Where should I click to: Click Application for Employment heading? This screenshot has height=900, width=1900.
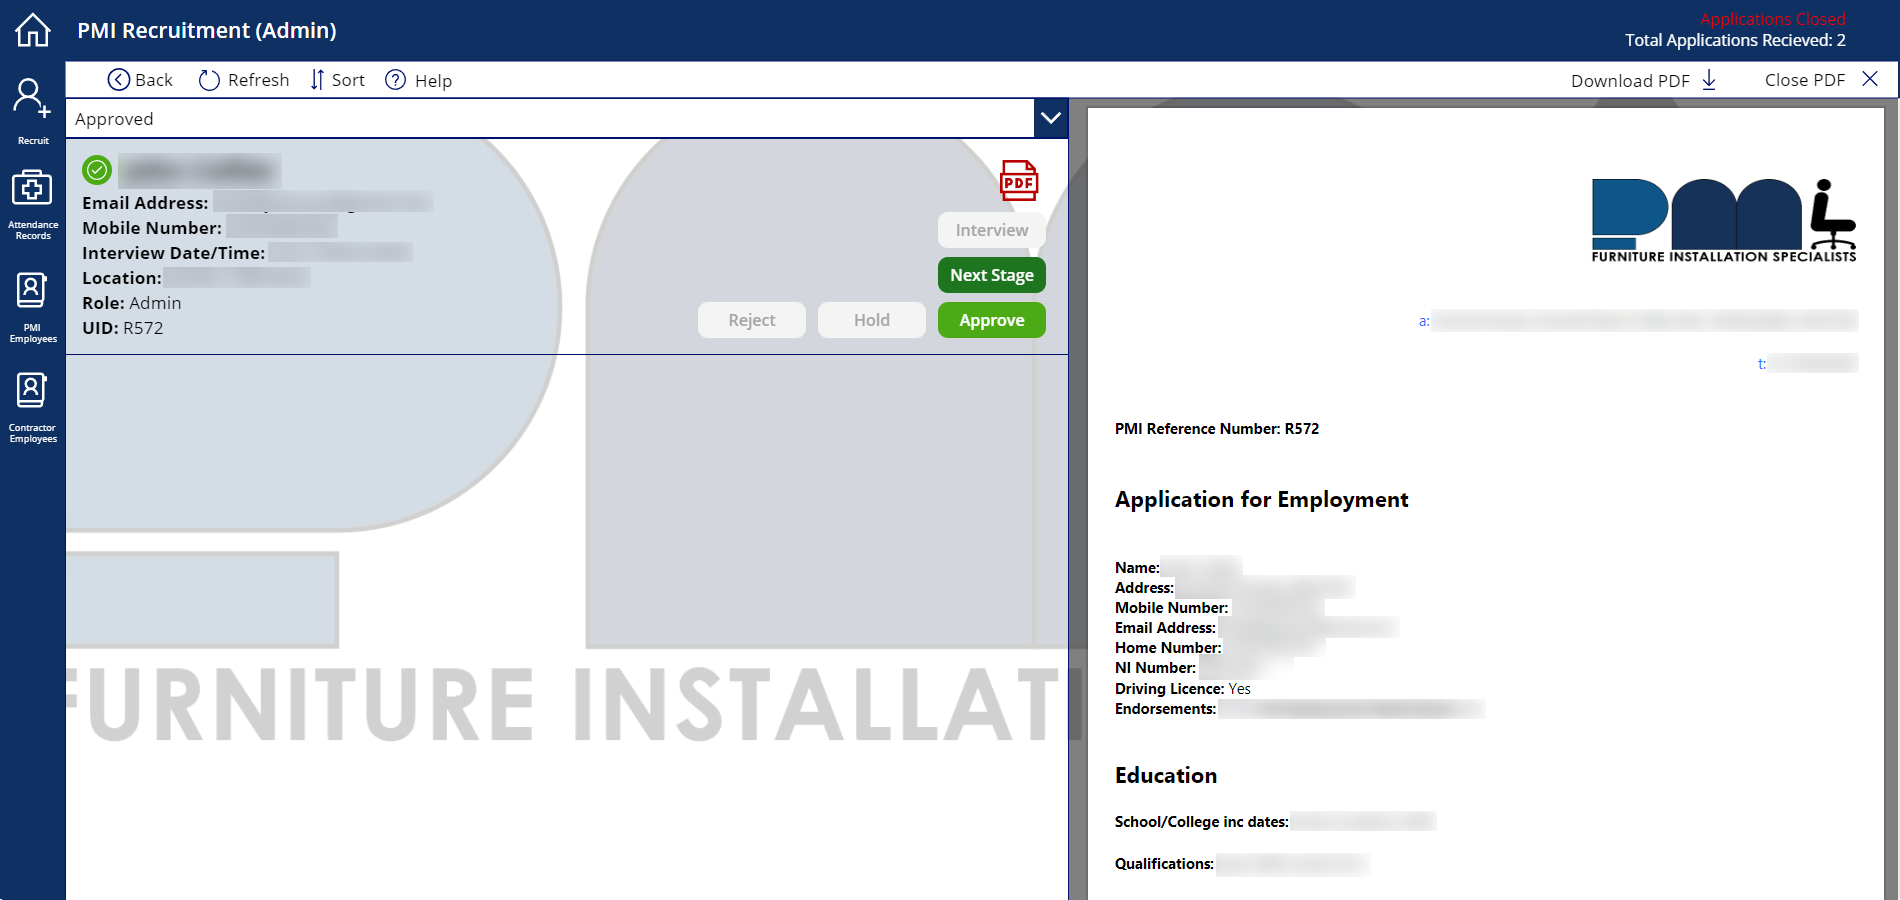tap(1262, 499)
